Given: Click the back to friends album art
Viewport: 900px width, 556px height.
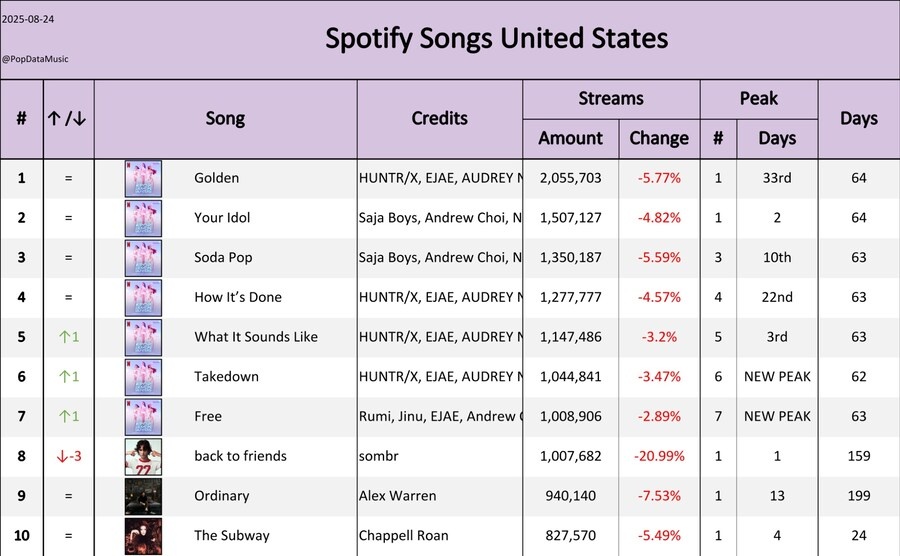Looking at the screenshot, I should click(x=143, y=456).
